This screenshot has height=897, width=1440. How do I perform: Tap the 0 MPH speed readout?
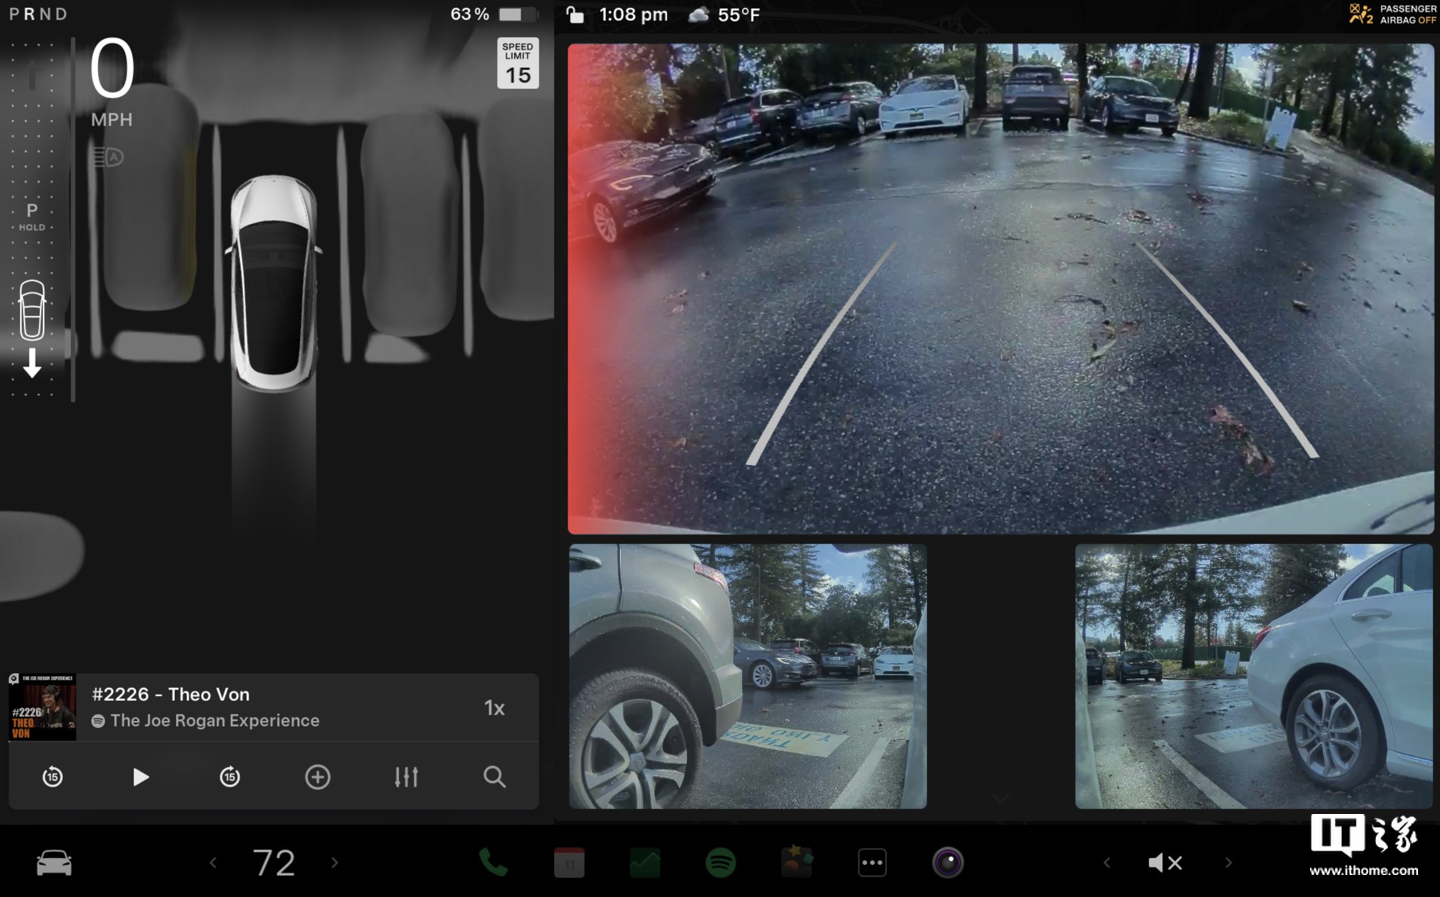[x=112, y=83]
